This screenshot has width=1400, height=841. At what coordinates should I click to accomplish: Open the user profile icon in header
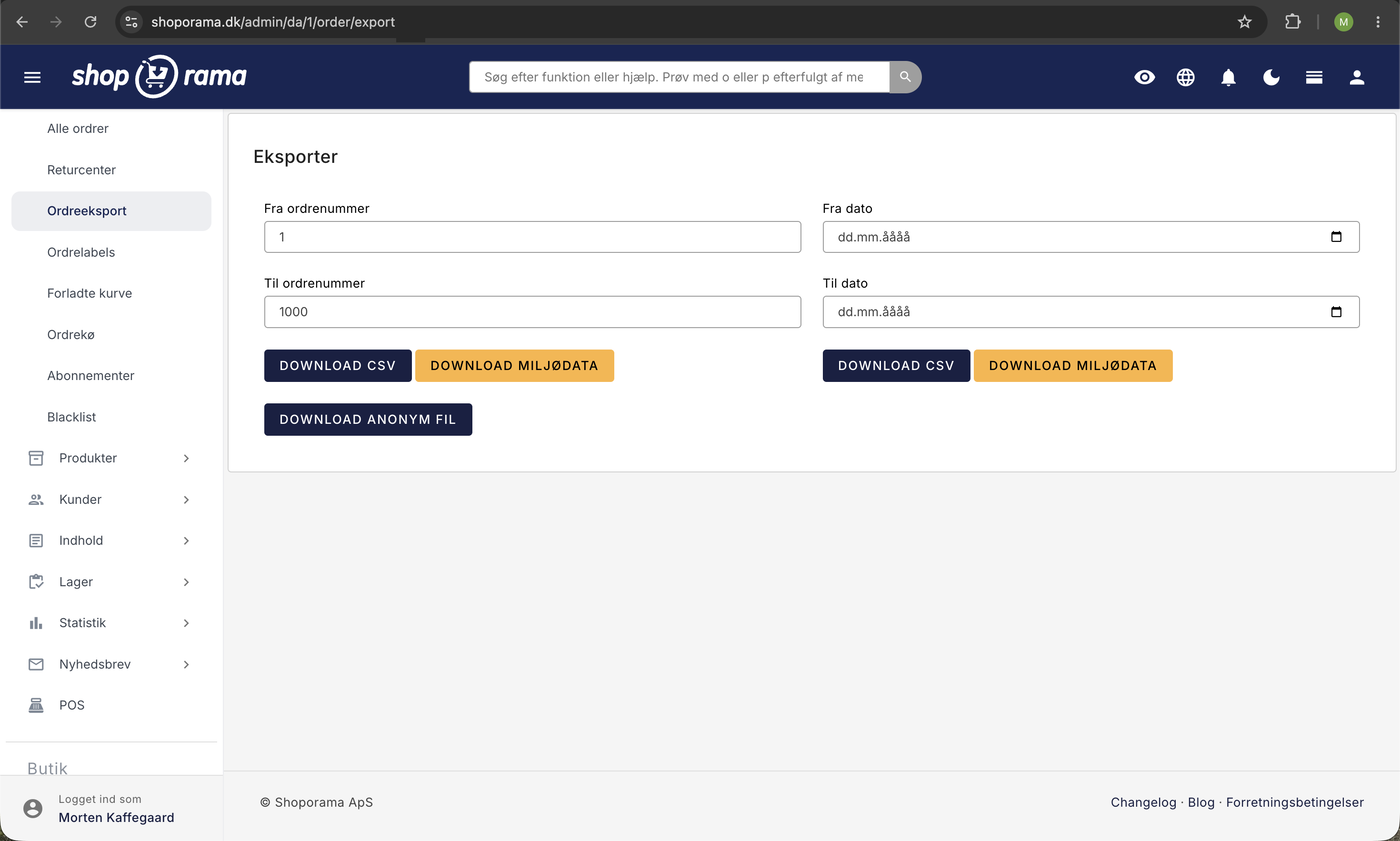pyautogui.click(x=1357, y=77)
